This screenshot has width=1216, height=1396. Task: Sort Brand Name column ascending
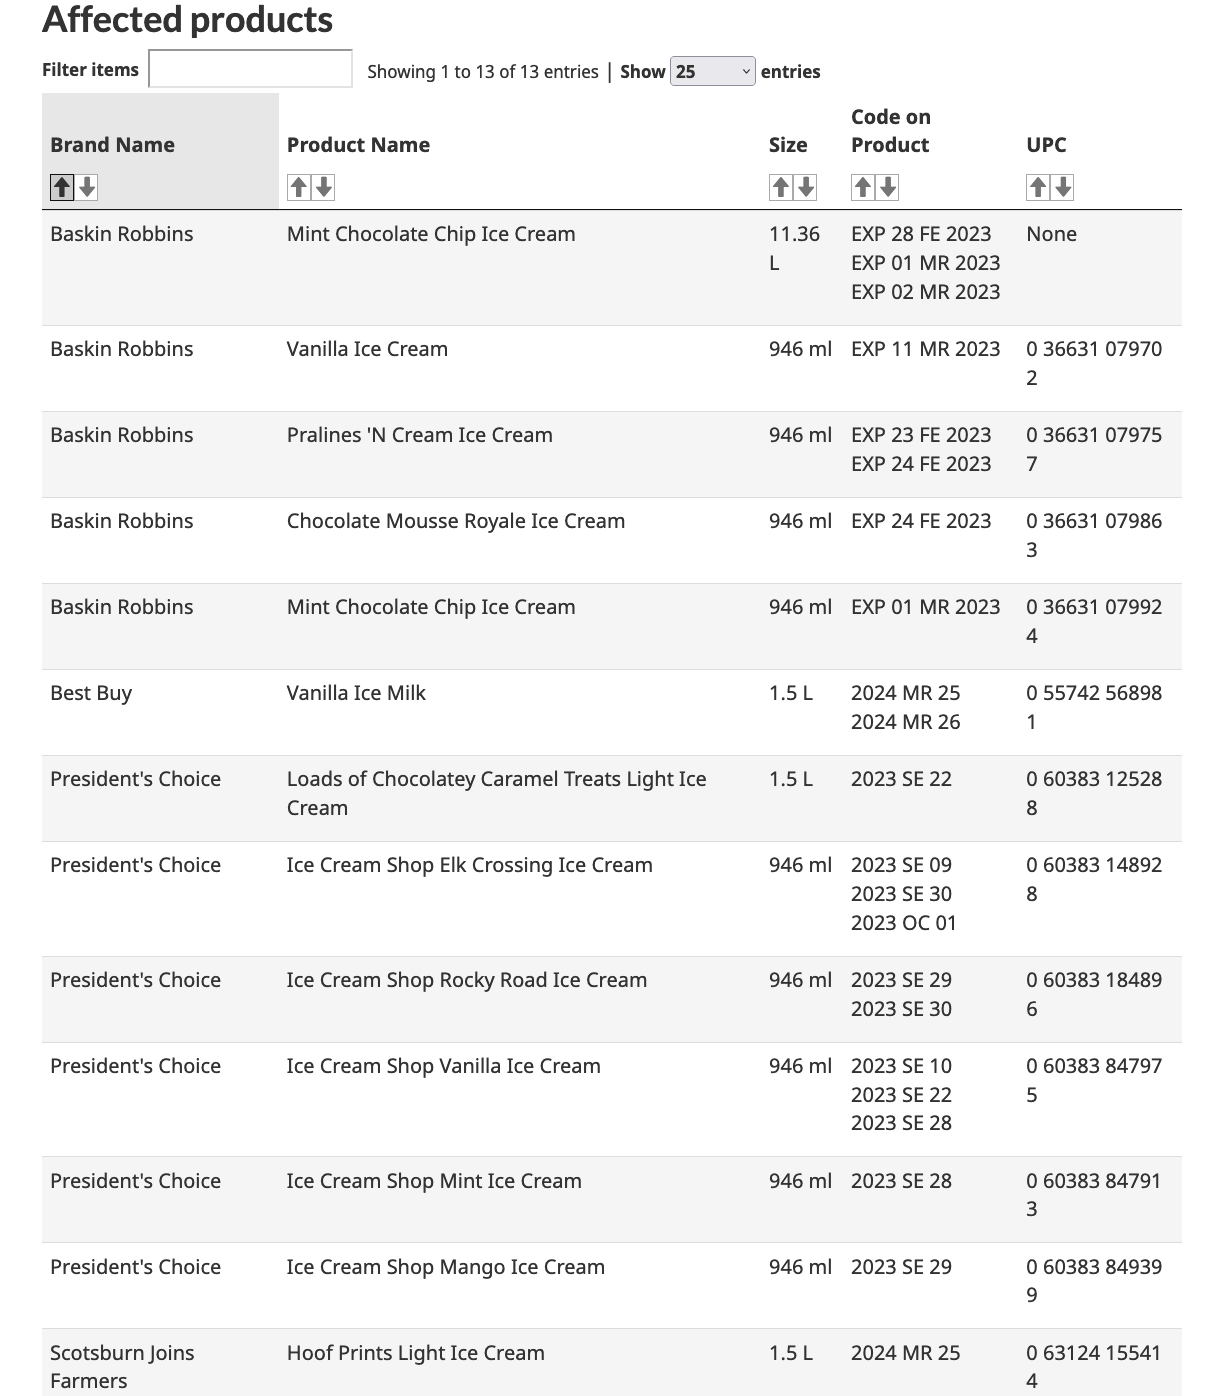62,187
